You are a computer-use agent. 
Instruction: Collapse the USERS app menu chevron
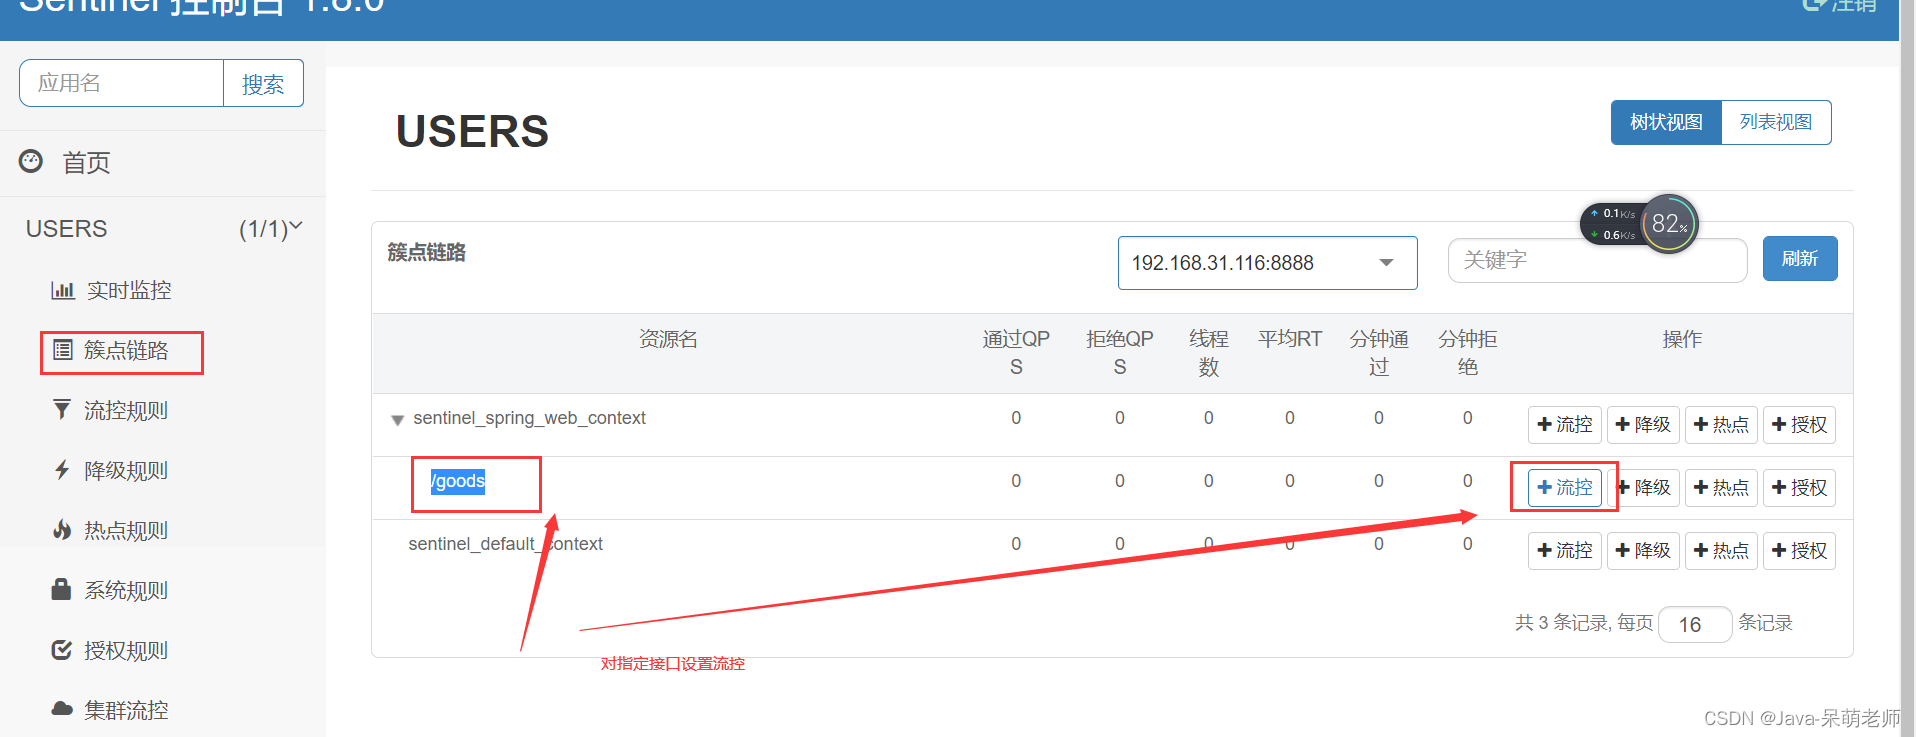(x=296, y=227)
